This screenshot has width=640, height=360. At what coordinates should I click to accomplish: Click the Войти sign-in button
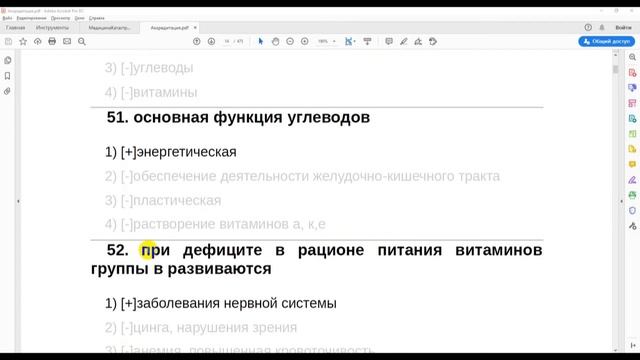pos(623,27)
